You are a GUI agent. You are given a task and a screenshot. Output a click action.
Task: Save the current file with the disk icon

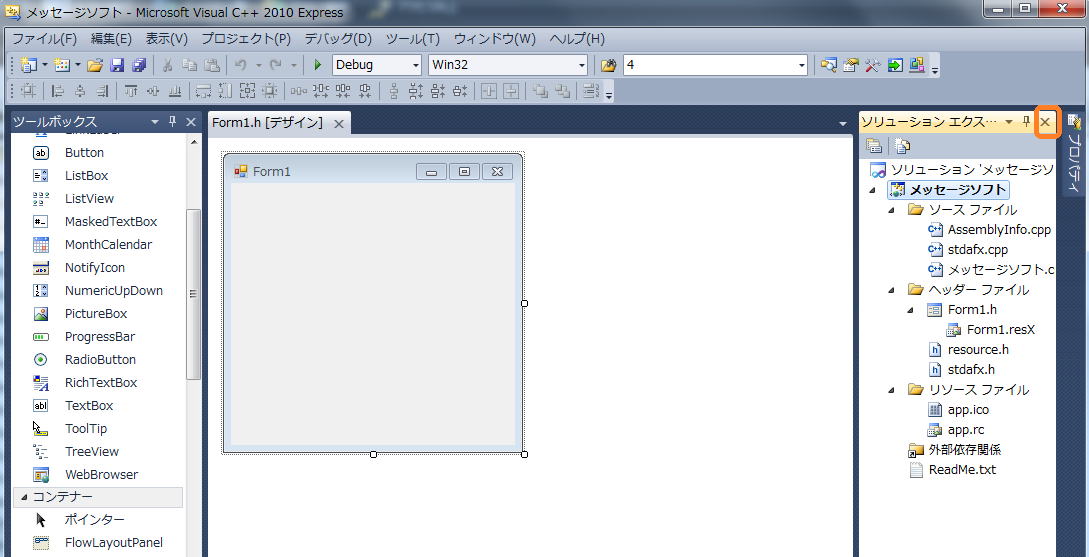click(117, 65)
